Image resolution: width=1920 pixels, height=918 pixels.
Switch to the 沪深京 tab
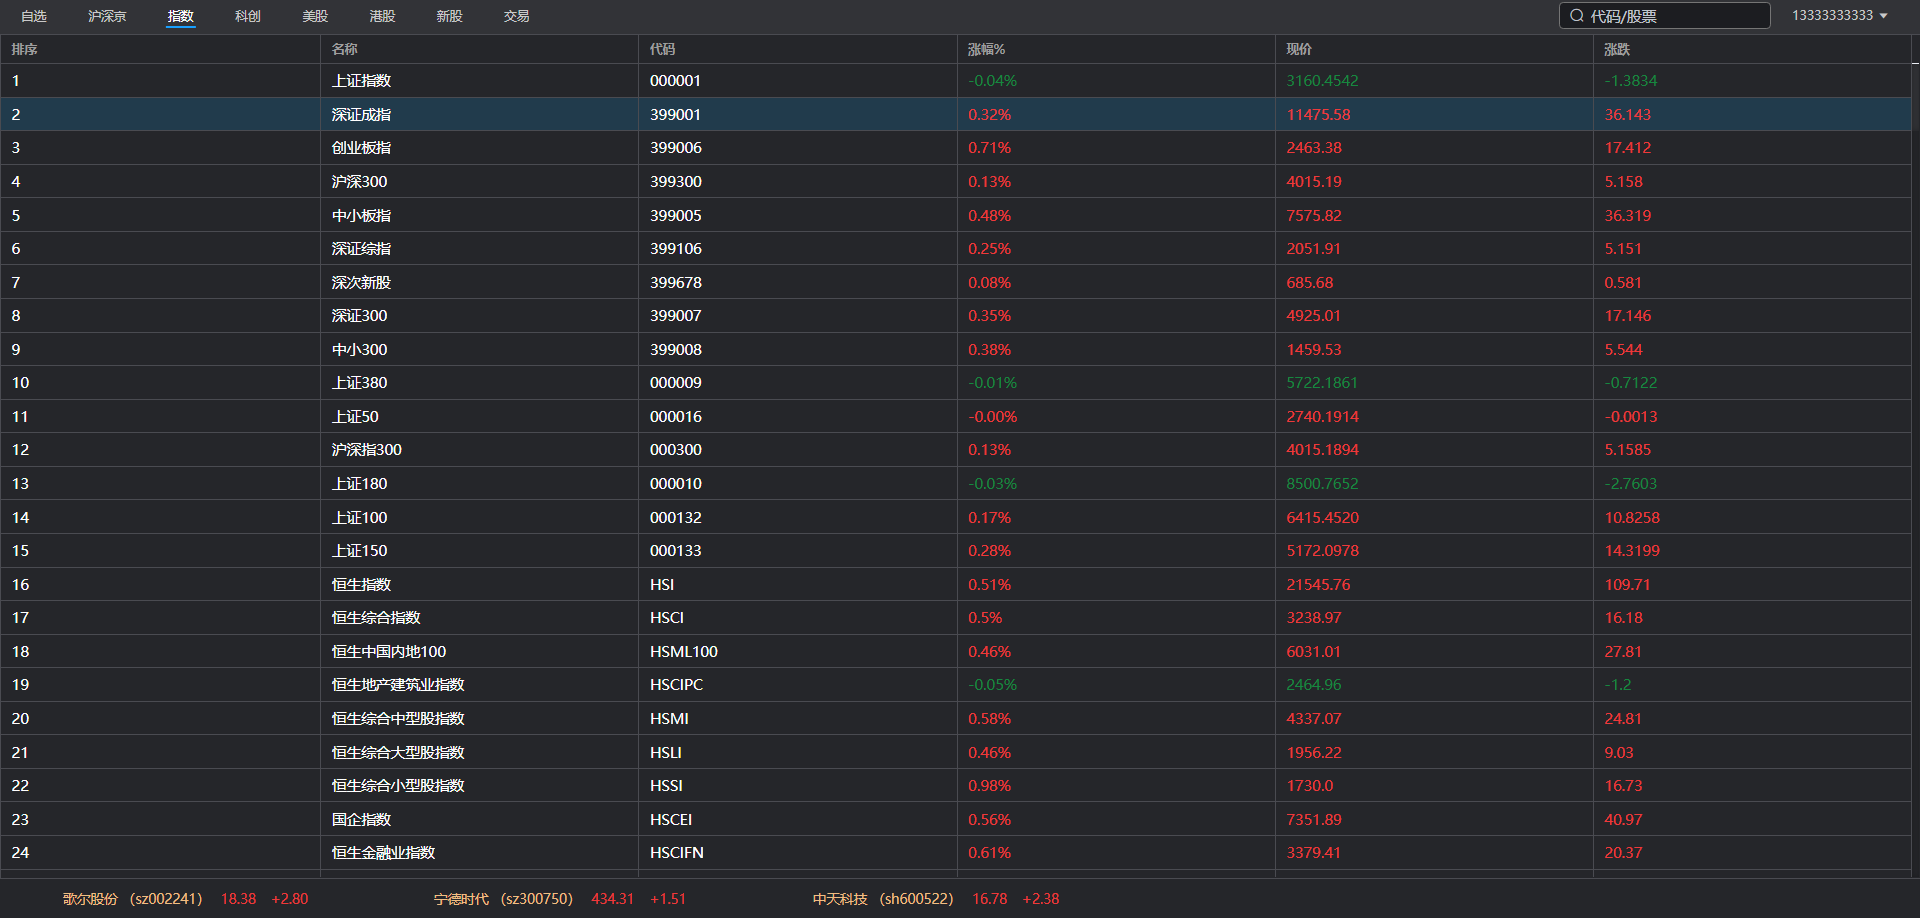107,16
